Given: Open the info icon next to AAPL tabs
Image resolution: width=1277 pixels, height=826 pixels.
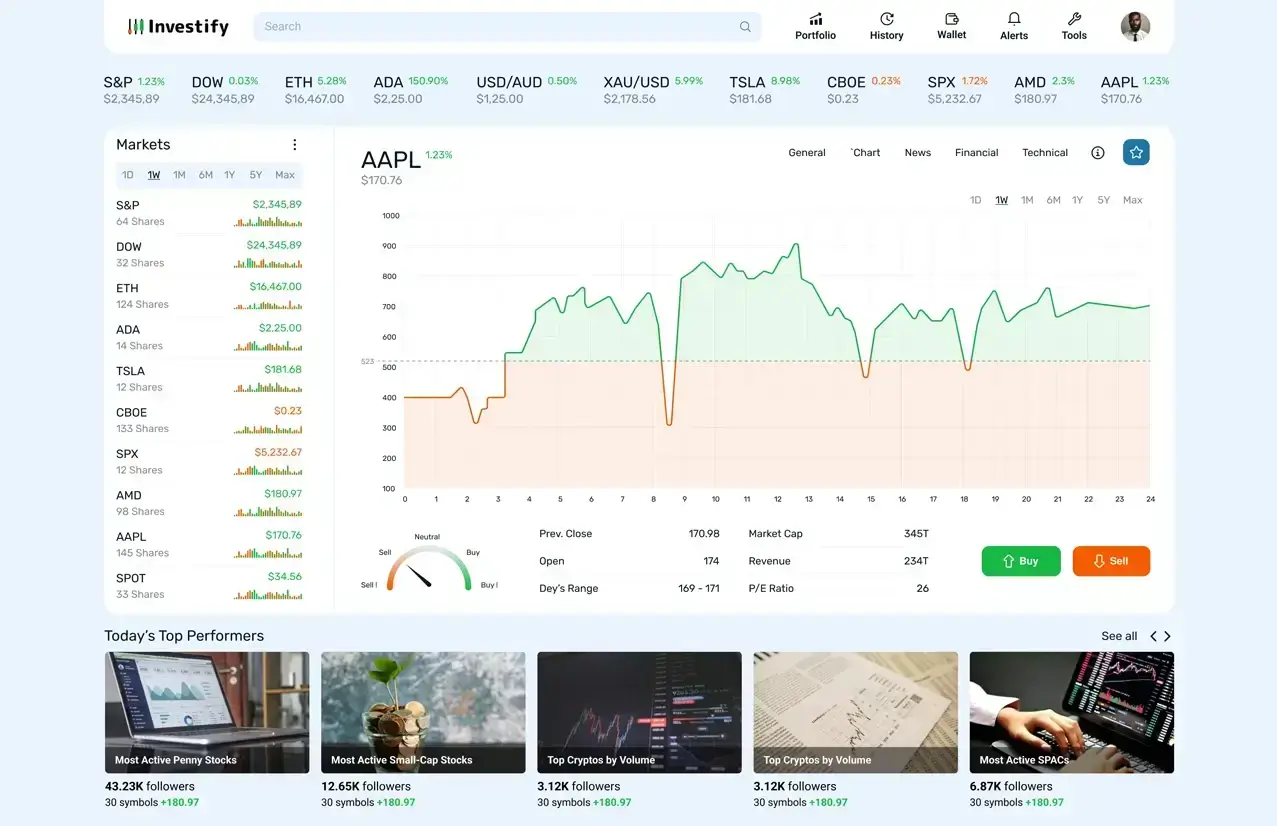Looking at the screenshot, I should point(1097,152).
